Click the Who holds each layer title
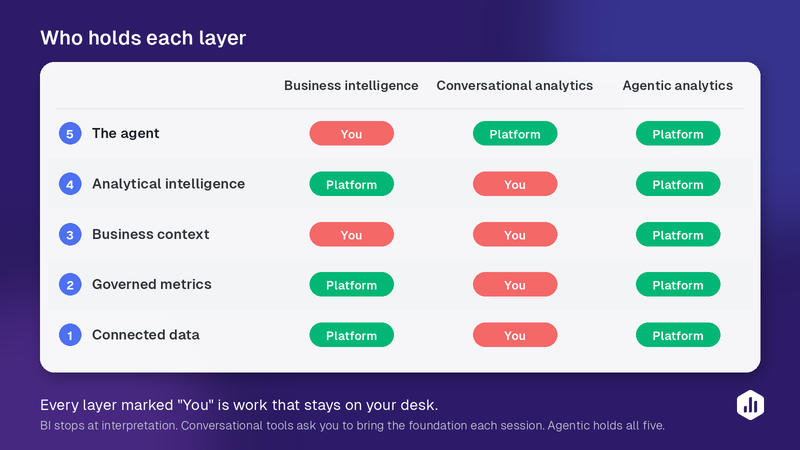This screenshot has width=800, height=450. point(143,38)
